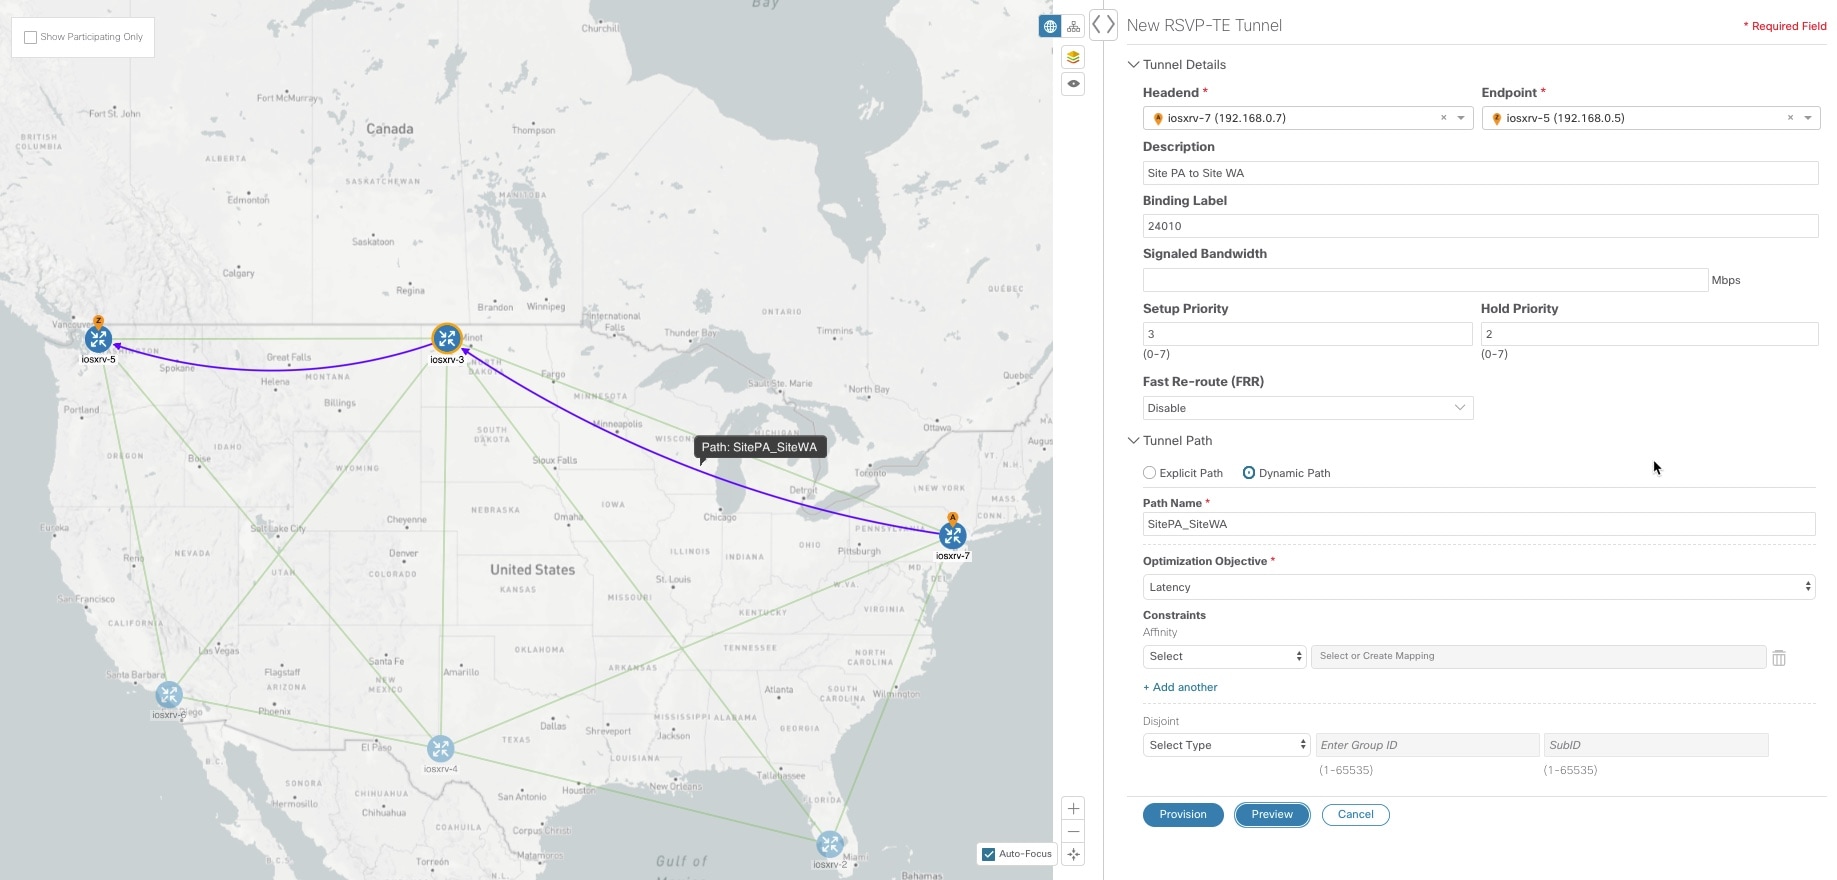Open the Optimization Objective dropdown
1837x880 pixels.
pyautogui.click(x=1478, y=587)
